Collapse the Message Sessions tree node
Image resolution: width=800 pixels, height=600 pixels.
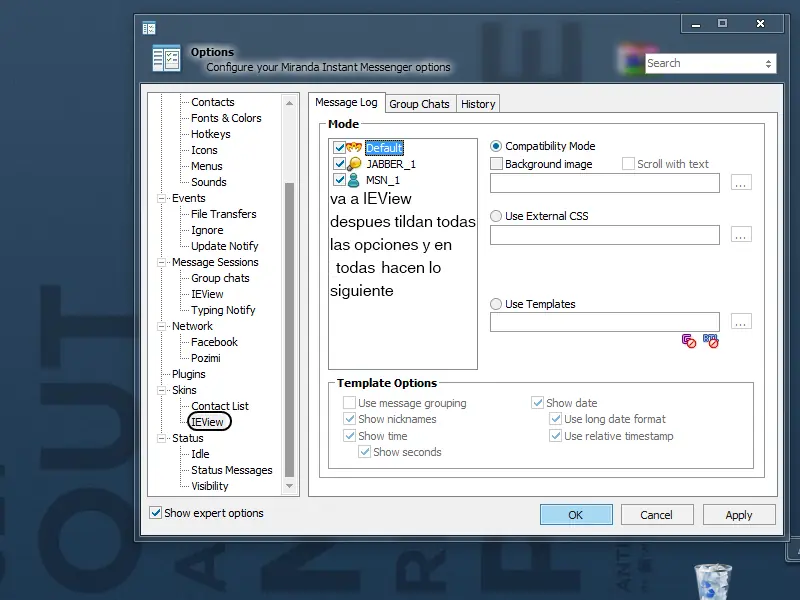pos(161,262)
